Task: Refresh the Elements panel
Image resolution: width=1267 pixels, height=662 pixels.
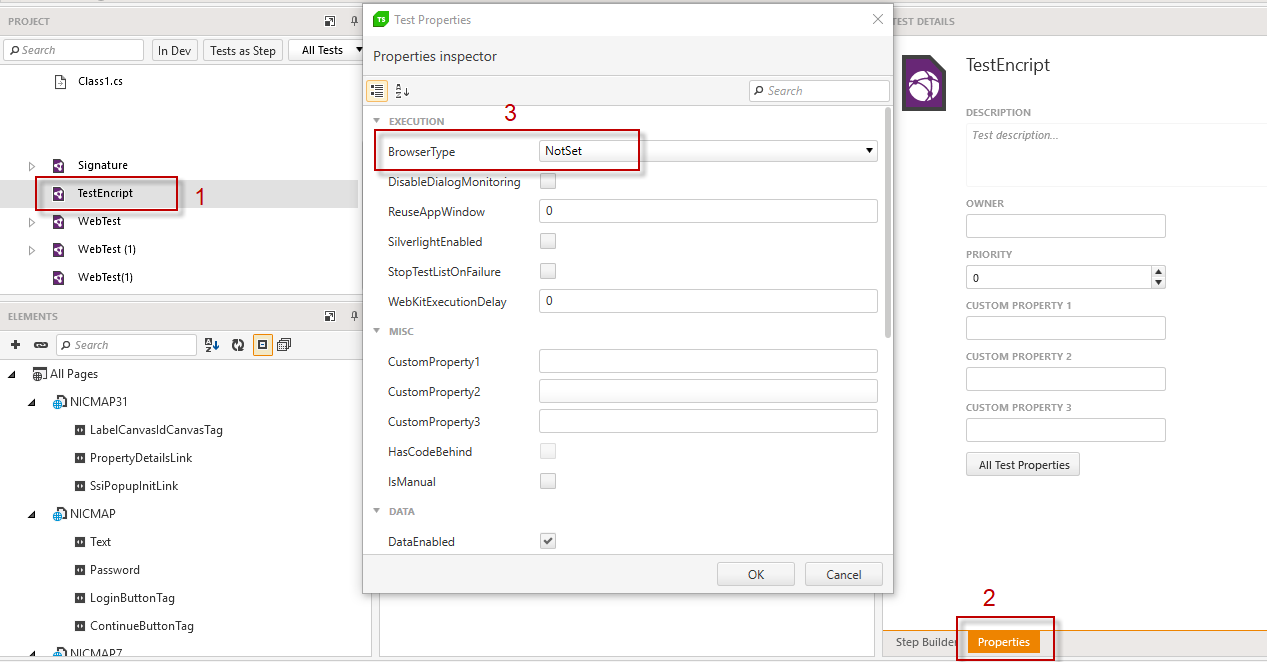Action: [238, 345]
